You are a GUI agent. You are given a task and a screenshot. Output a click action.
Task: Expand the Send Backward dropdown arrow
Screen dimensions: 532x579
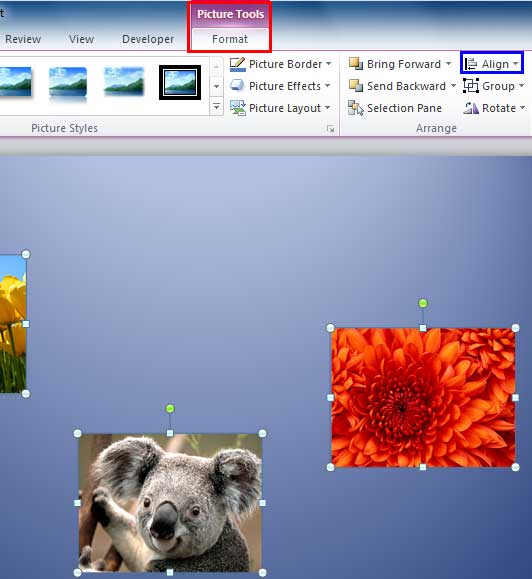453,86
